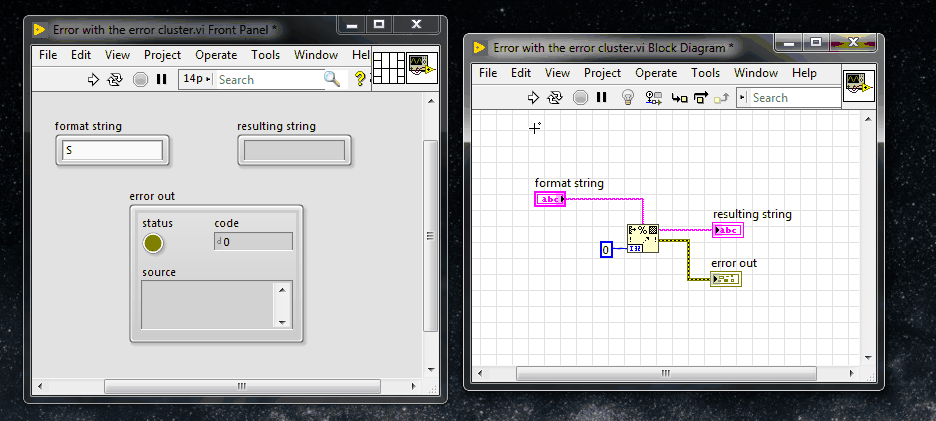Click the magnifier search icon in Front Panel
This screenshot has width=936, height=421.
tap(332, 79)
